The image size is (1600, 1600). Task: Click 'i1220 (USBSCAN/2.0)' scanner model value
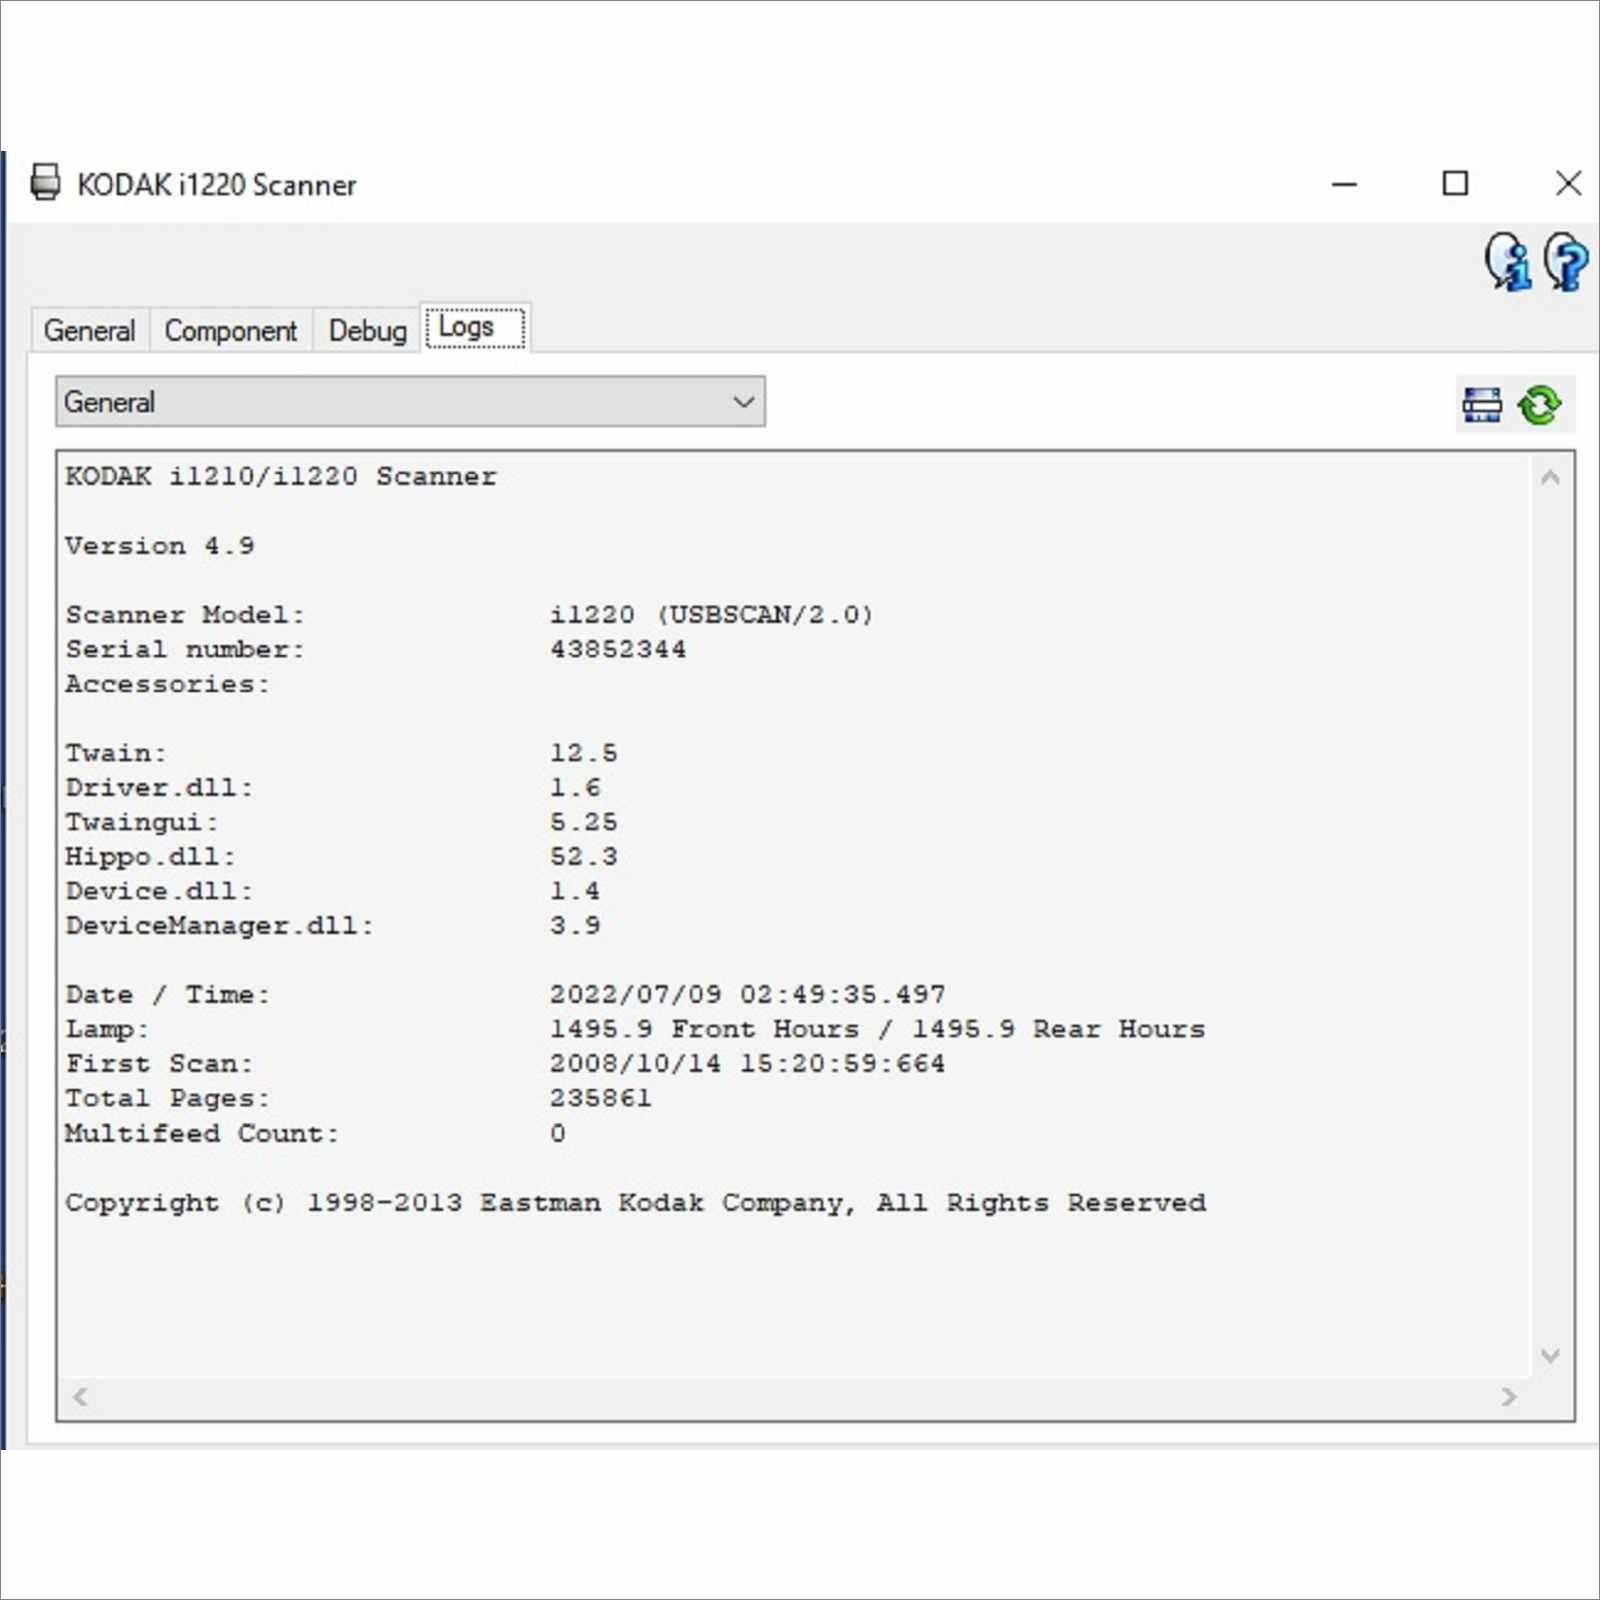pos(712,615)
